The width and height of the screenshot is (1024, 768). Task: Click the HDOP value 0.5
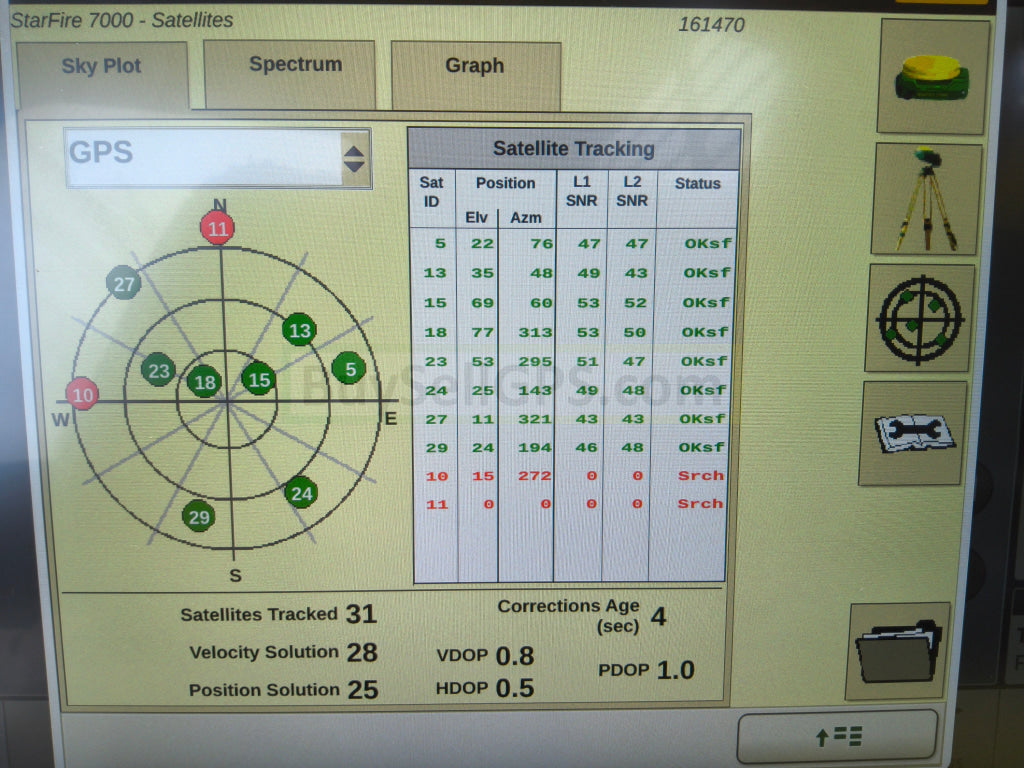pyautogui.click(x=515, y=688)
